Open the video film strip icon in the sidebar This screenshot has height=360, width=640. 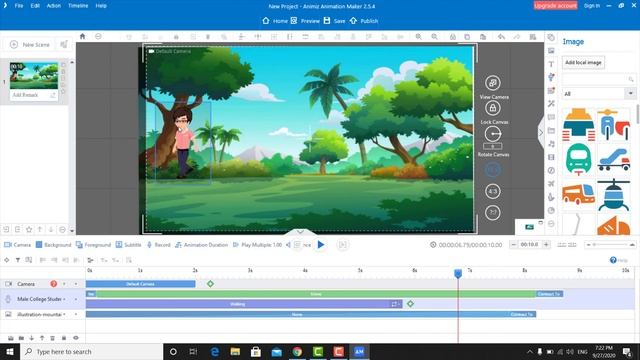(x=551, y=157)
